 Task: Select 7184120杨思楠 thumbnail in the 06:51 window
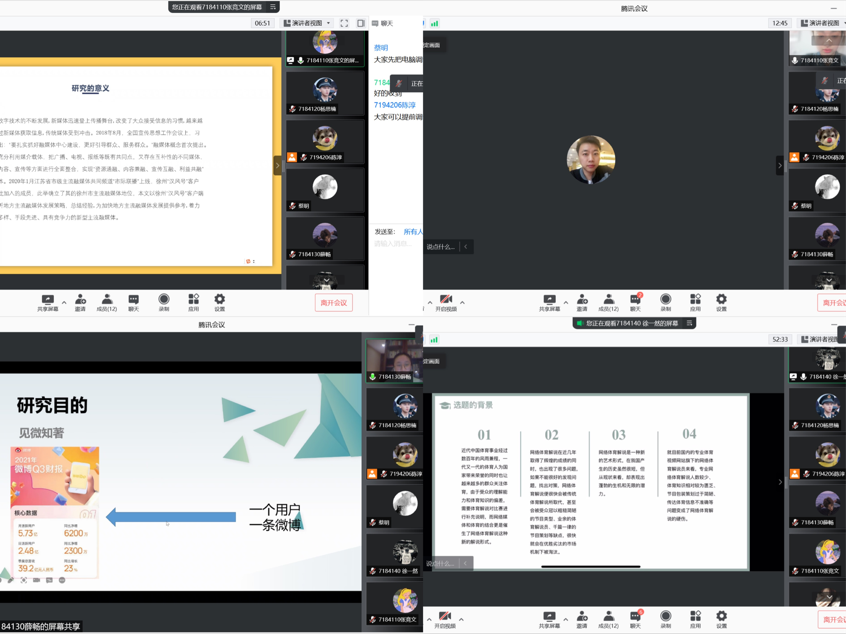[x=325, y=92]
